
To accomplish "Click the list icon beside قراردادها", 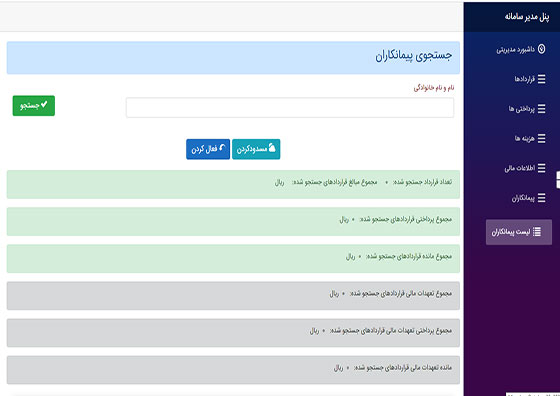I will (541, 79).
